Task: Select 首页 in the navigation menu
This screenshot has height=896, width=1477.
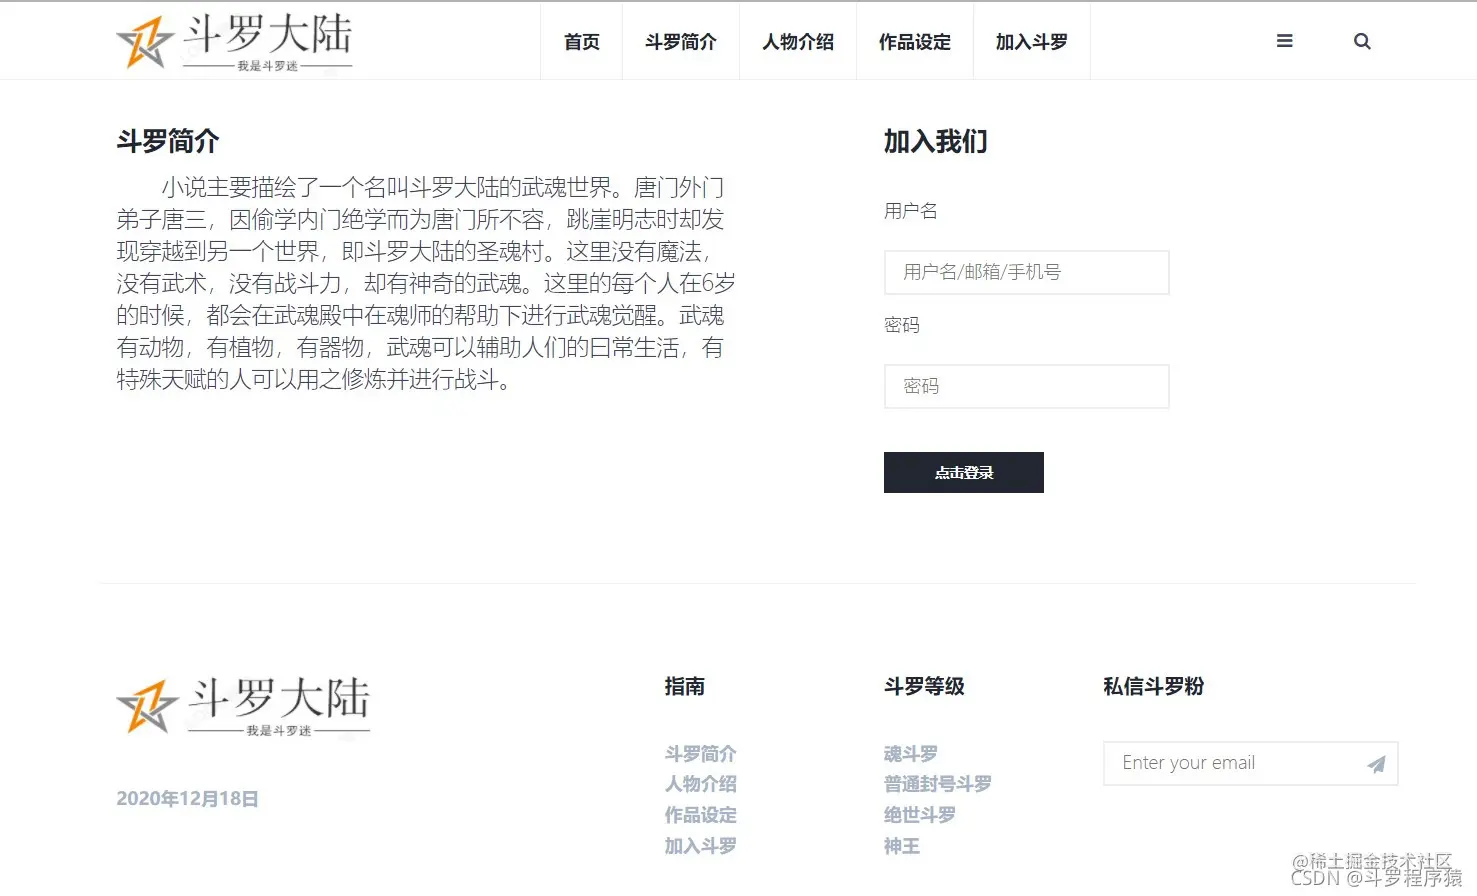Action: pyautogui.click(x=581, y=41)
